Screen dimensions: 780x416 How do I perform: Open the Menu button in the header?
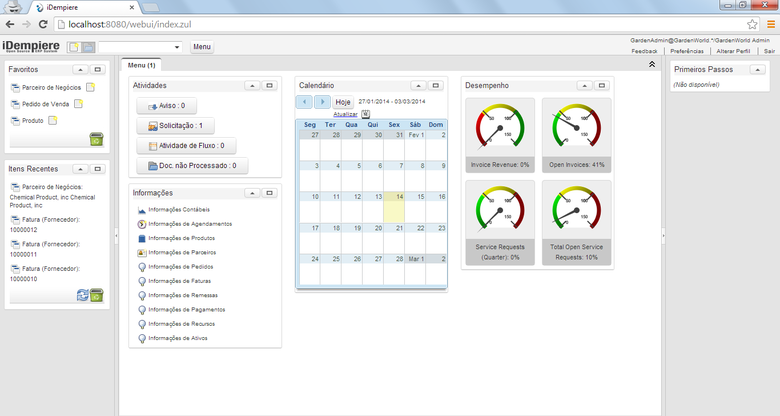(x=201, y=47)
